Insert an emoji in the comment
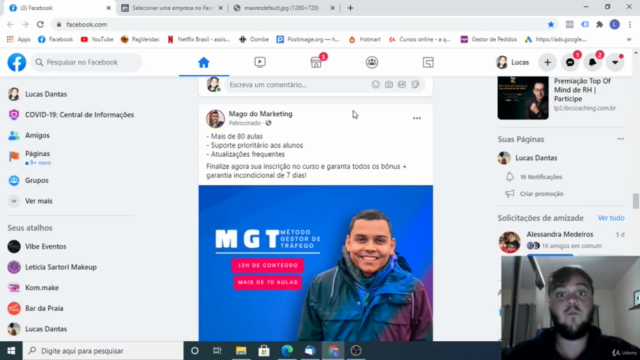This screenshot has height=360, width=640. click(x=376, y=84)
